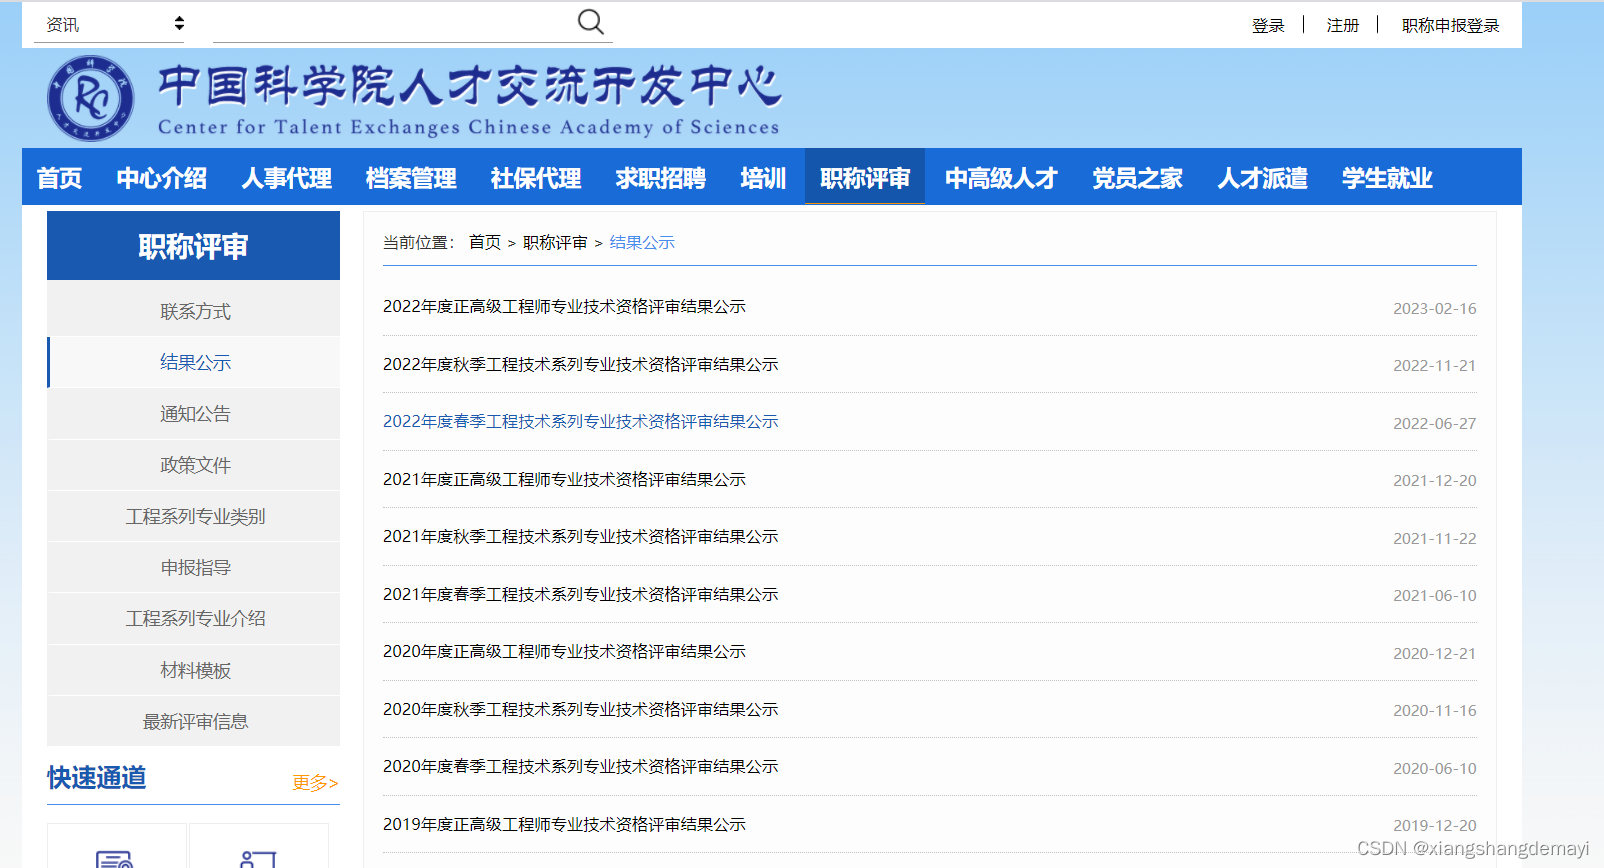Open 2022年度春季工程技术系列 result notice
Viewport: 1604px width, 868px height.
(580, 422)
